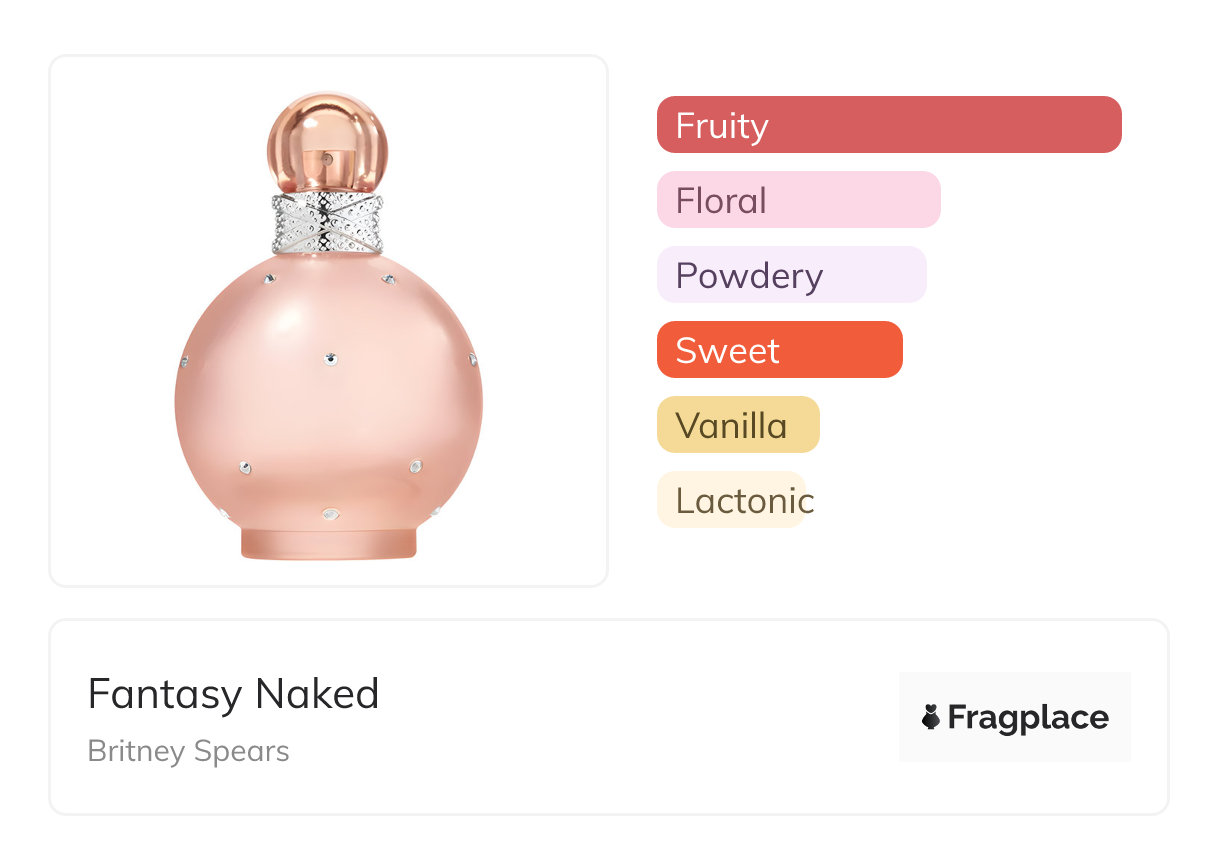Image resolution: width=1218 pixels, height=864 pixels.
Task: Open the Fantasy Naked perfume title
Action: pyautogui.click(x=233, y=694)
